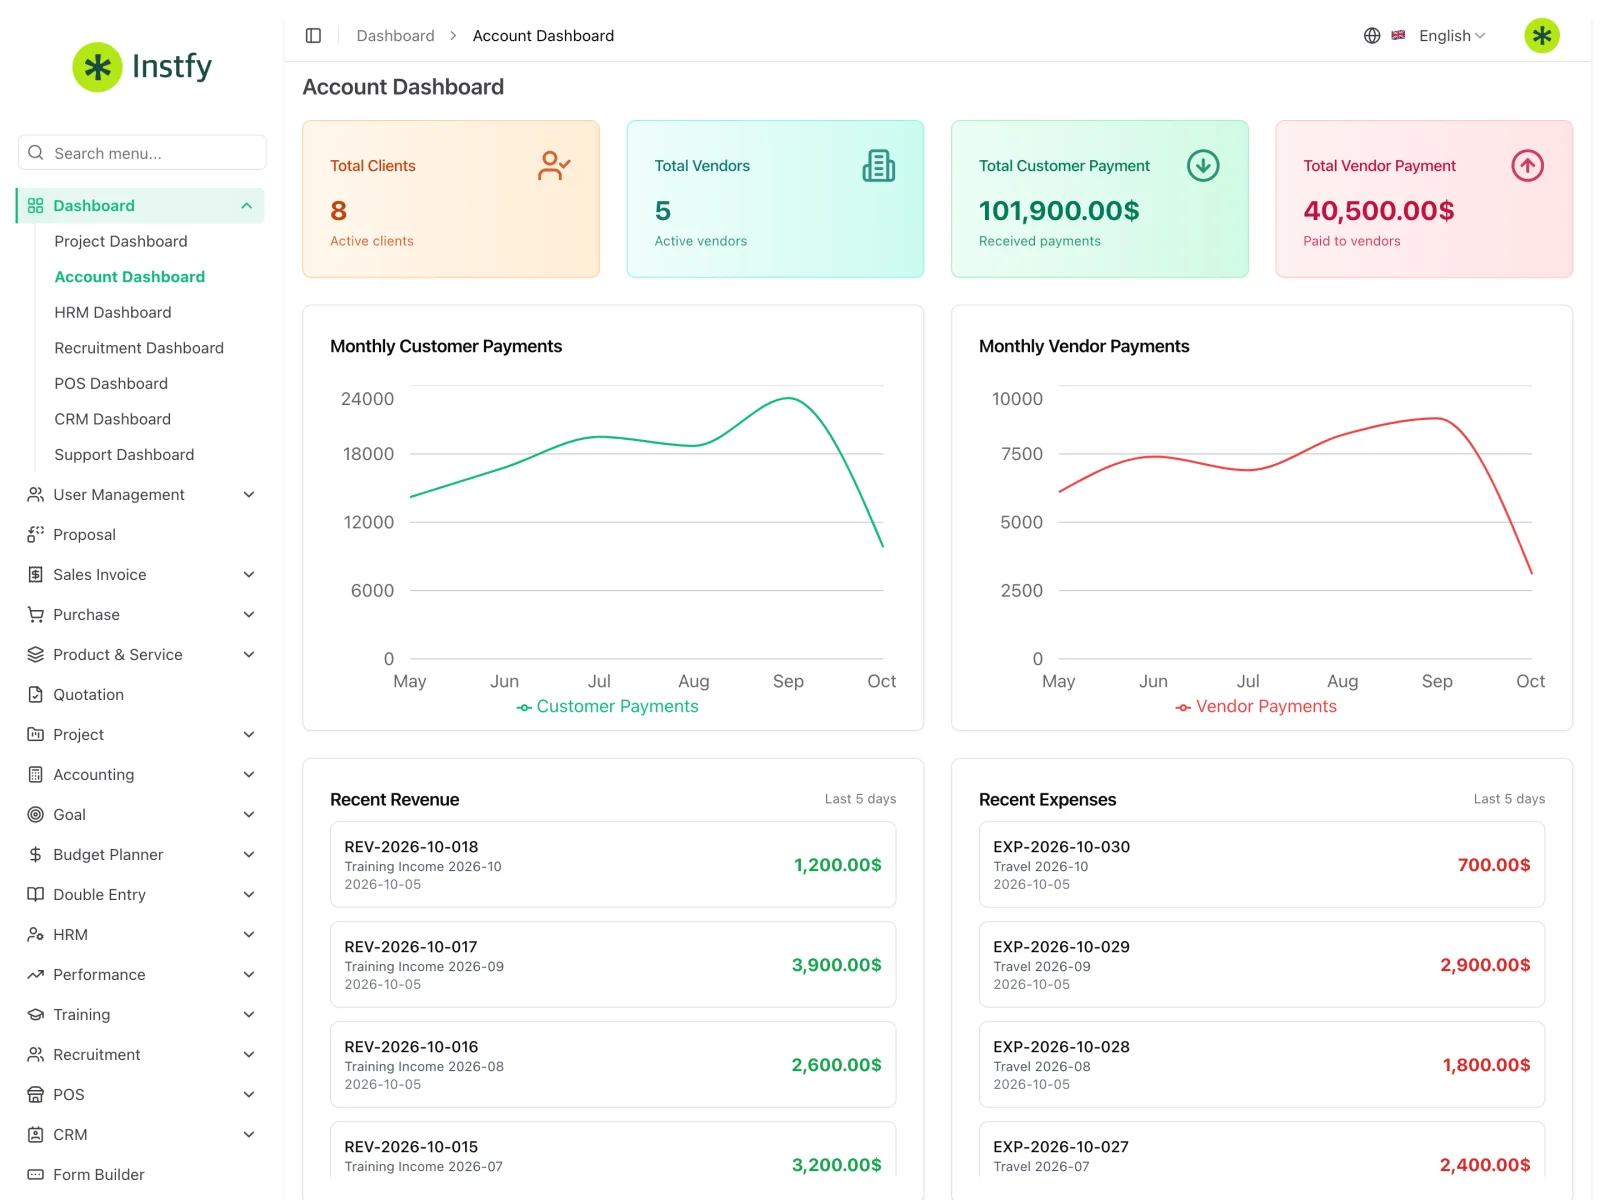
Task: Expand the Accounting menu chevron
Action: coord(249,775)
